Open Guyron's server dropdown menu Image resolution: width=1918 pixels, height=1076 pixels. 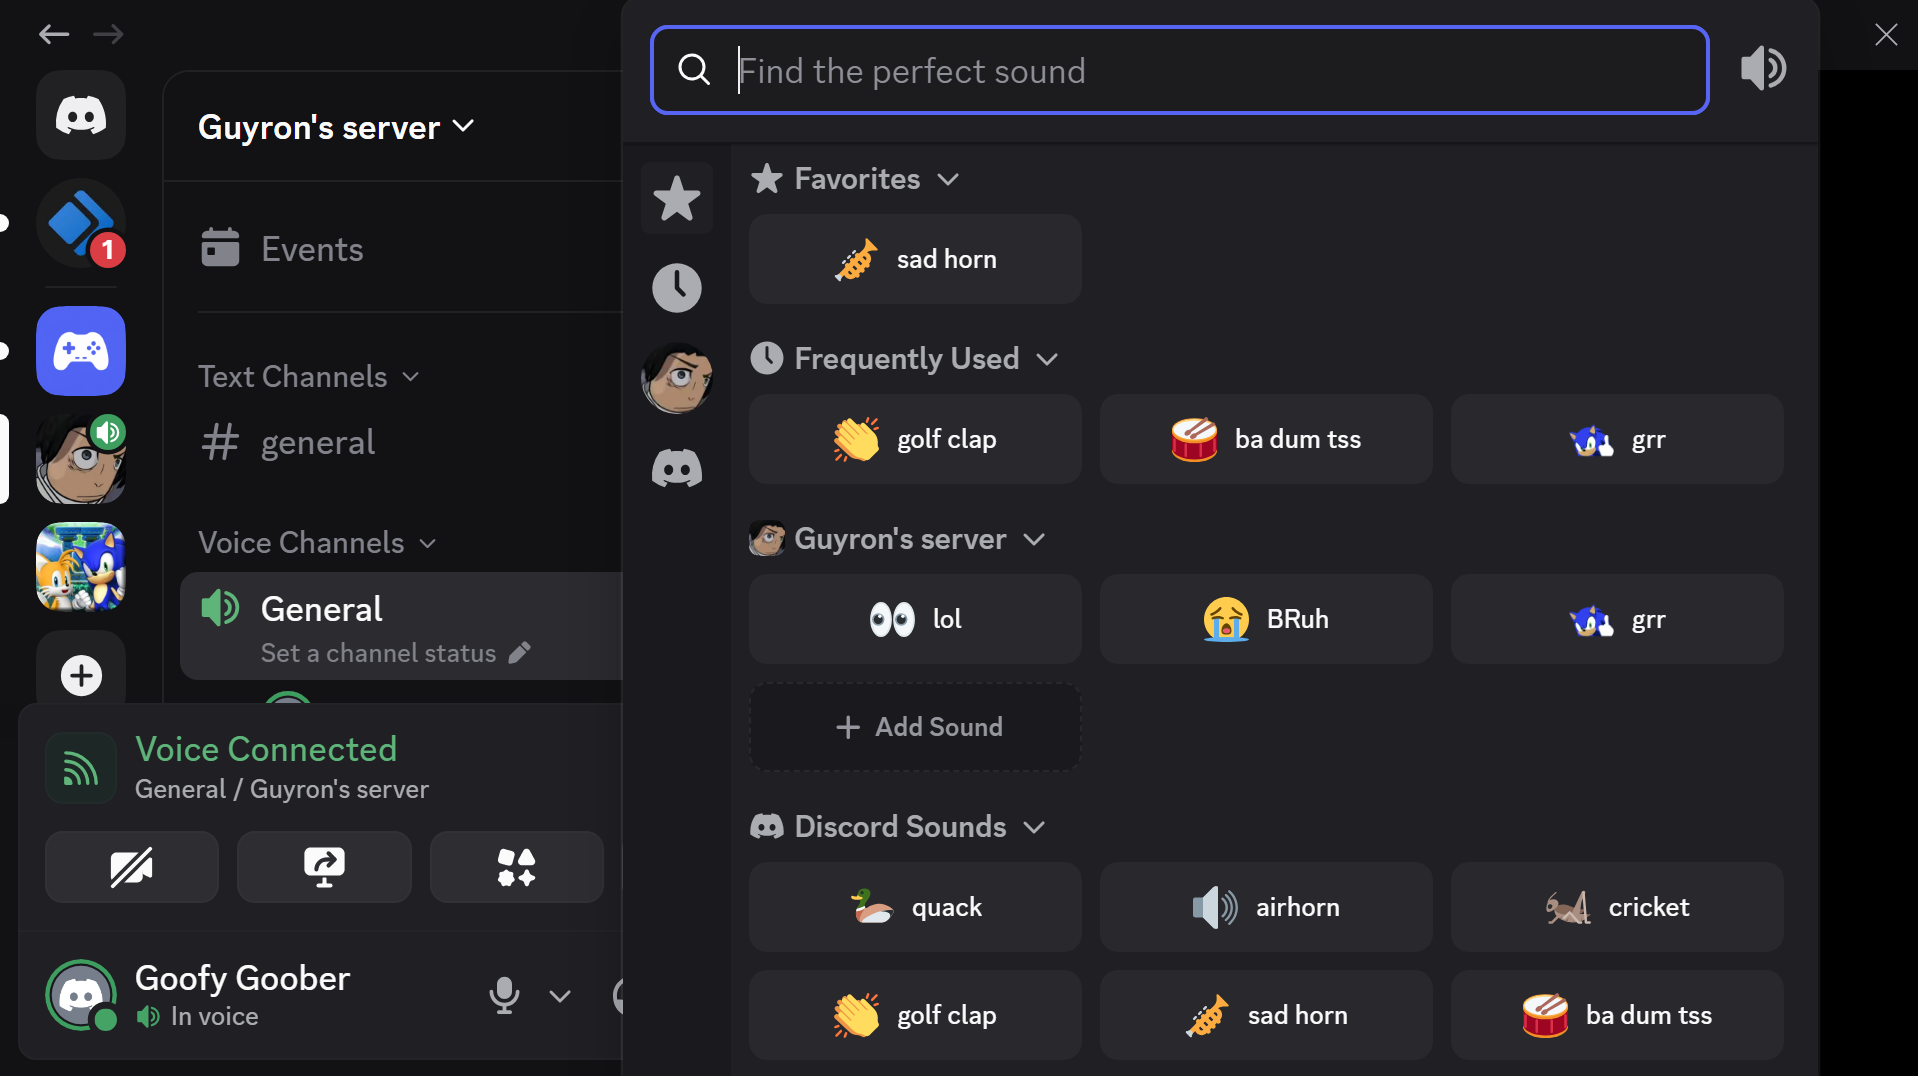coord(336,127)
